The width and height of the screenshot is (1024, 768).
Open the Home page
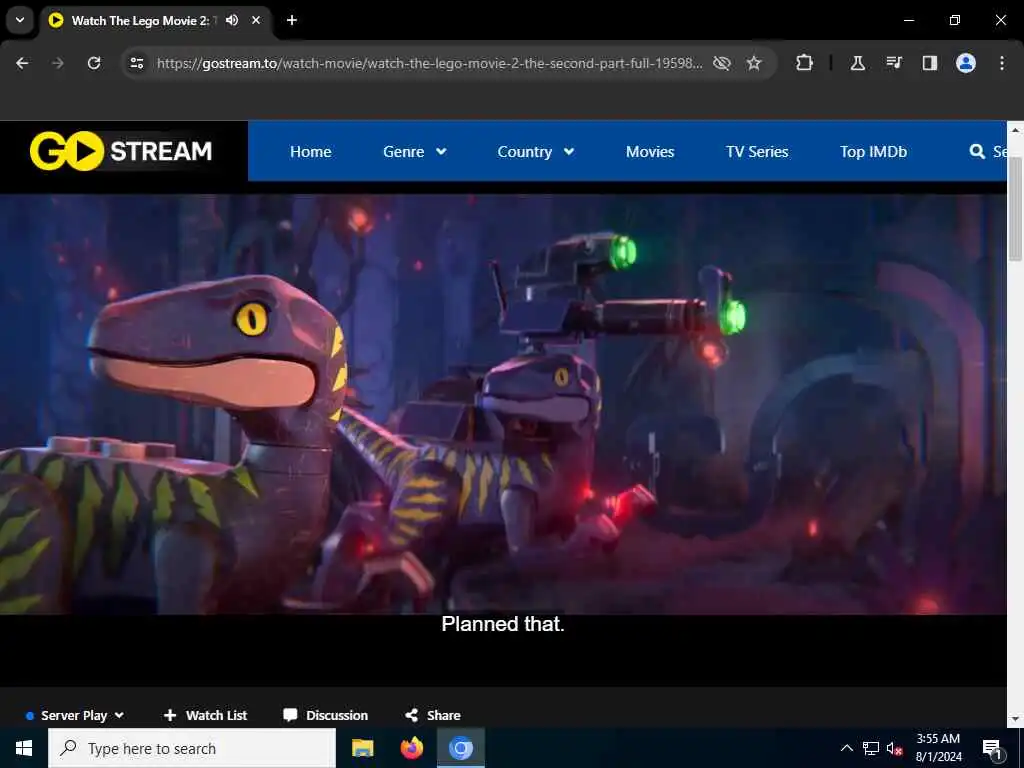pos(311,152)
